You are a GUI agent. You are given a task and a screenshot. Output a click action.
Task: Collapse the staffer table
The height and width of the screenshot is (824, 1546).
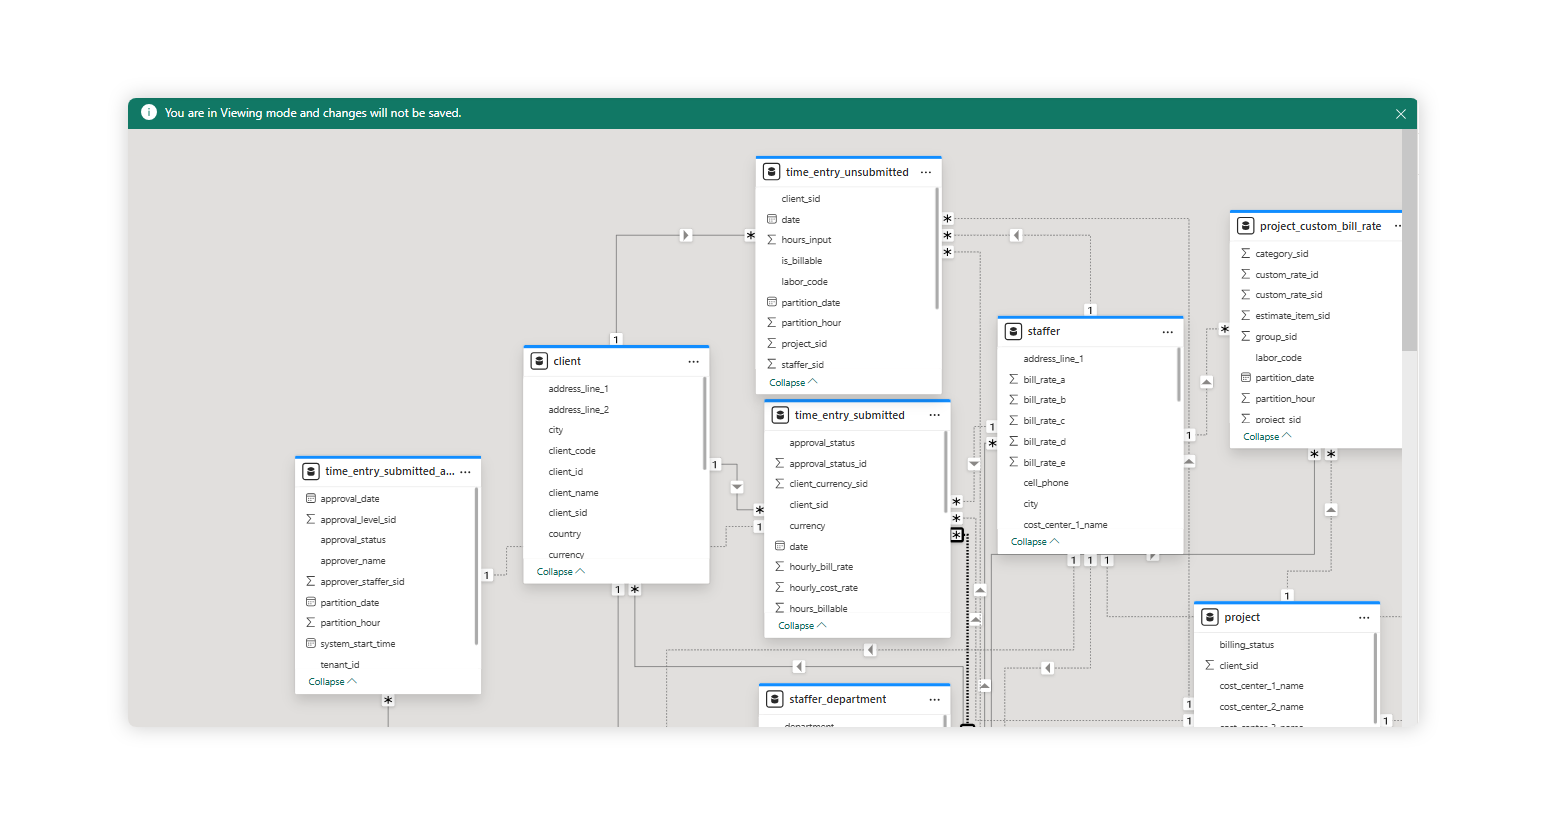point(1035,542)
